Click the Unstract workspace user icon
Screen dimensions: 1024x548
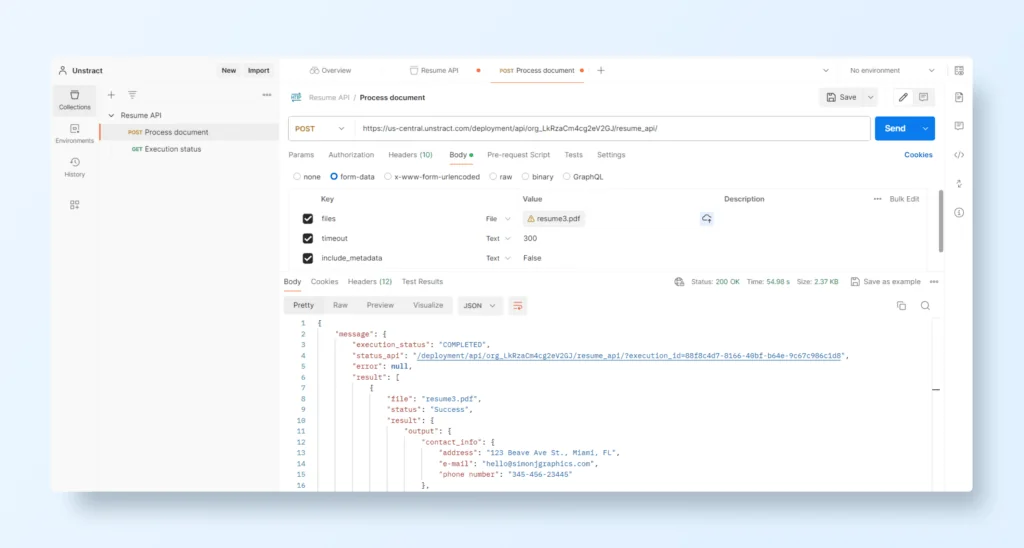click(63, 71)
